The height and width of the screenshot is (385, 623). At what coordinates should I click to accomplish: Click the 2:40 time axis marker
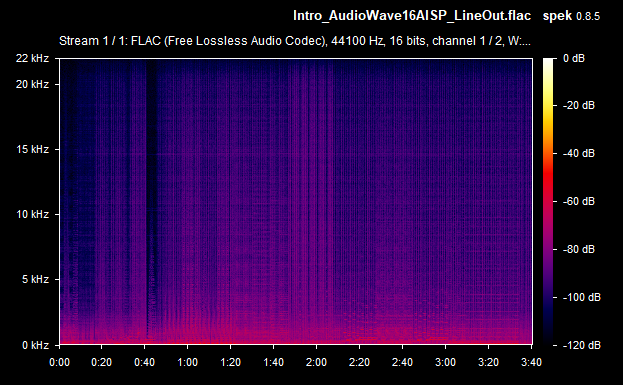point(402,362)
